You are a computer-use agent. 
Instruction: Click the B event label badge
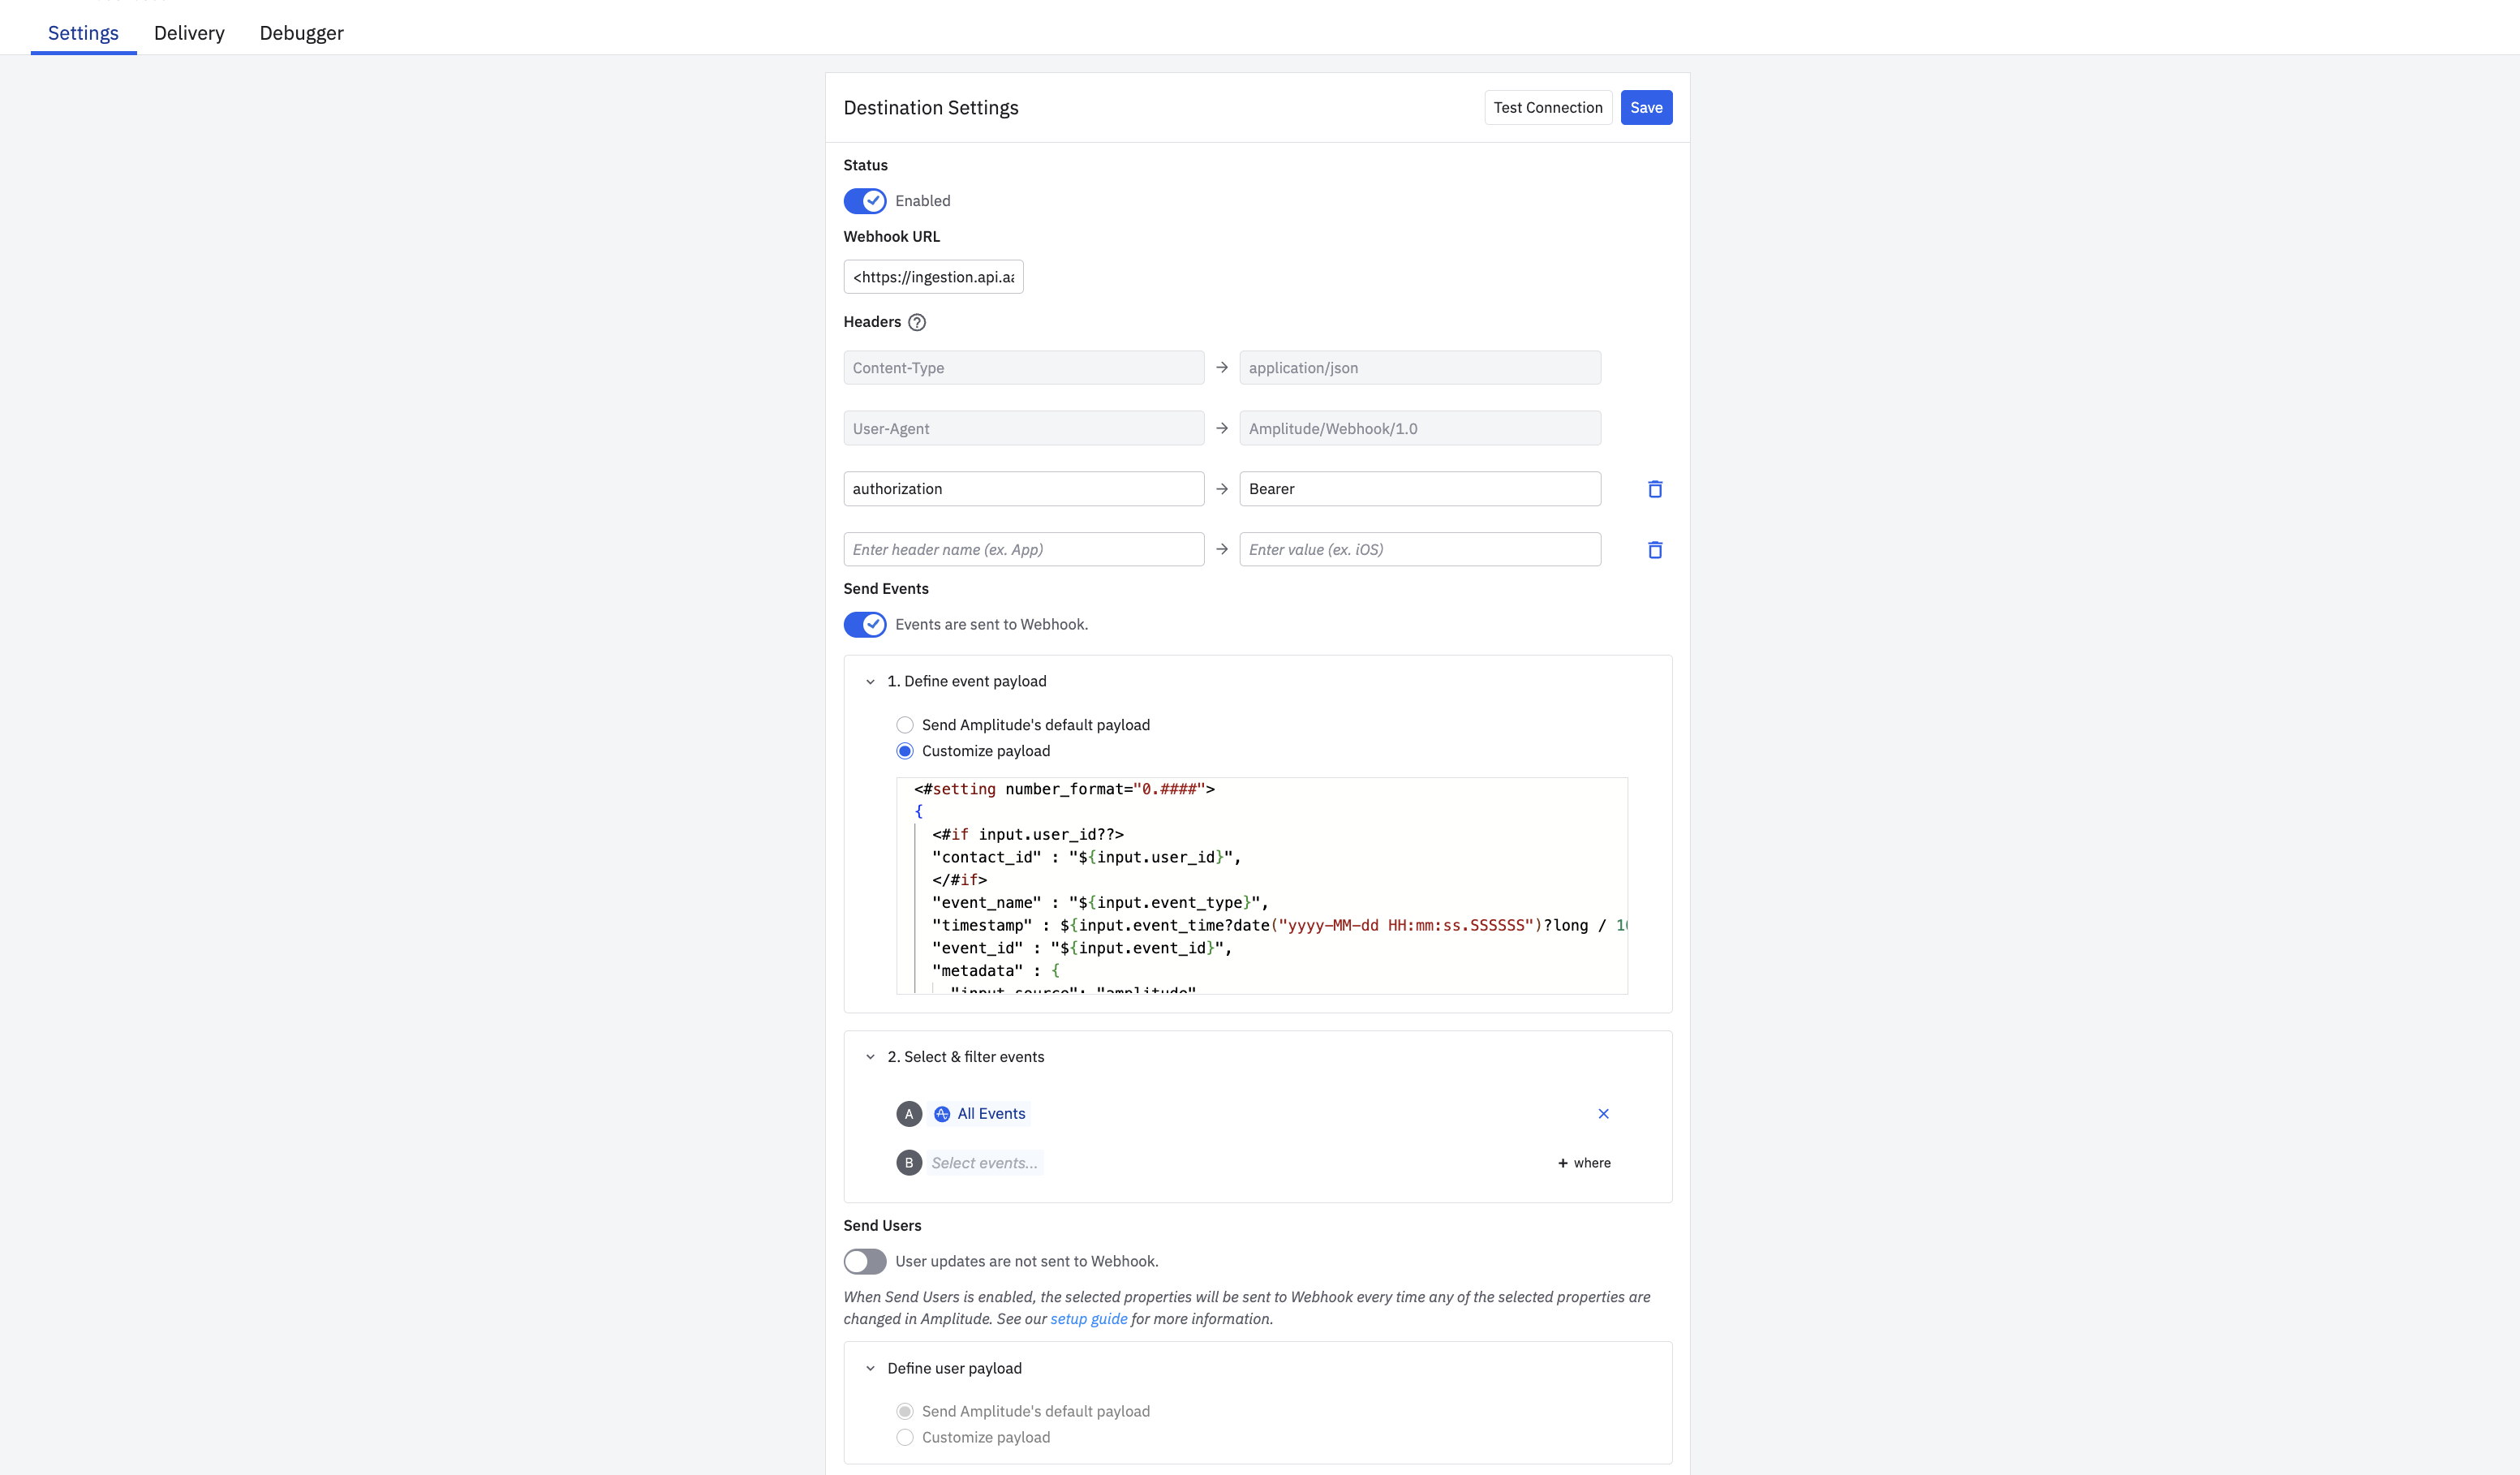[x=908, y=1163]
